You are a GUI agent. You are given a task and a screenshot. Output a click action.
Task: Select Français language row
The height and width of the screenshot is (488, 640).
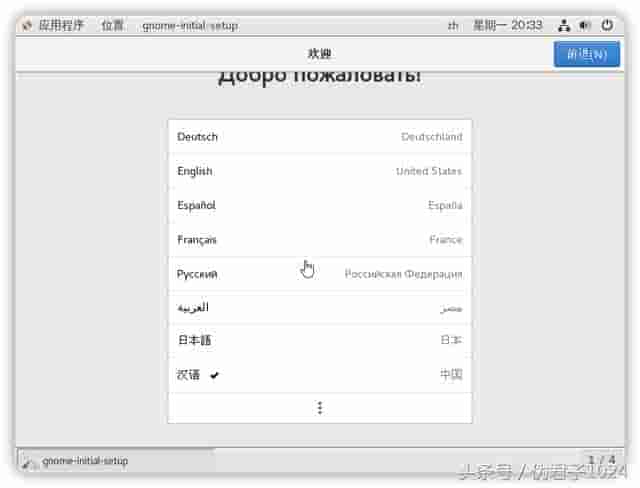pyautogui.click(x=320, y=240)
